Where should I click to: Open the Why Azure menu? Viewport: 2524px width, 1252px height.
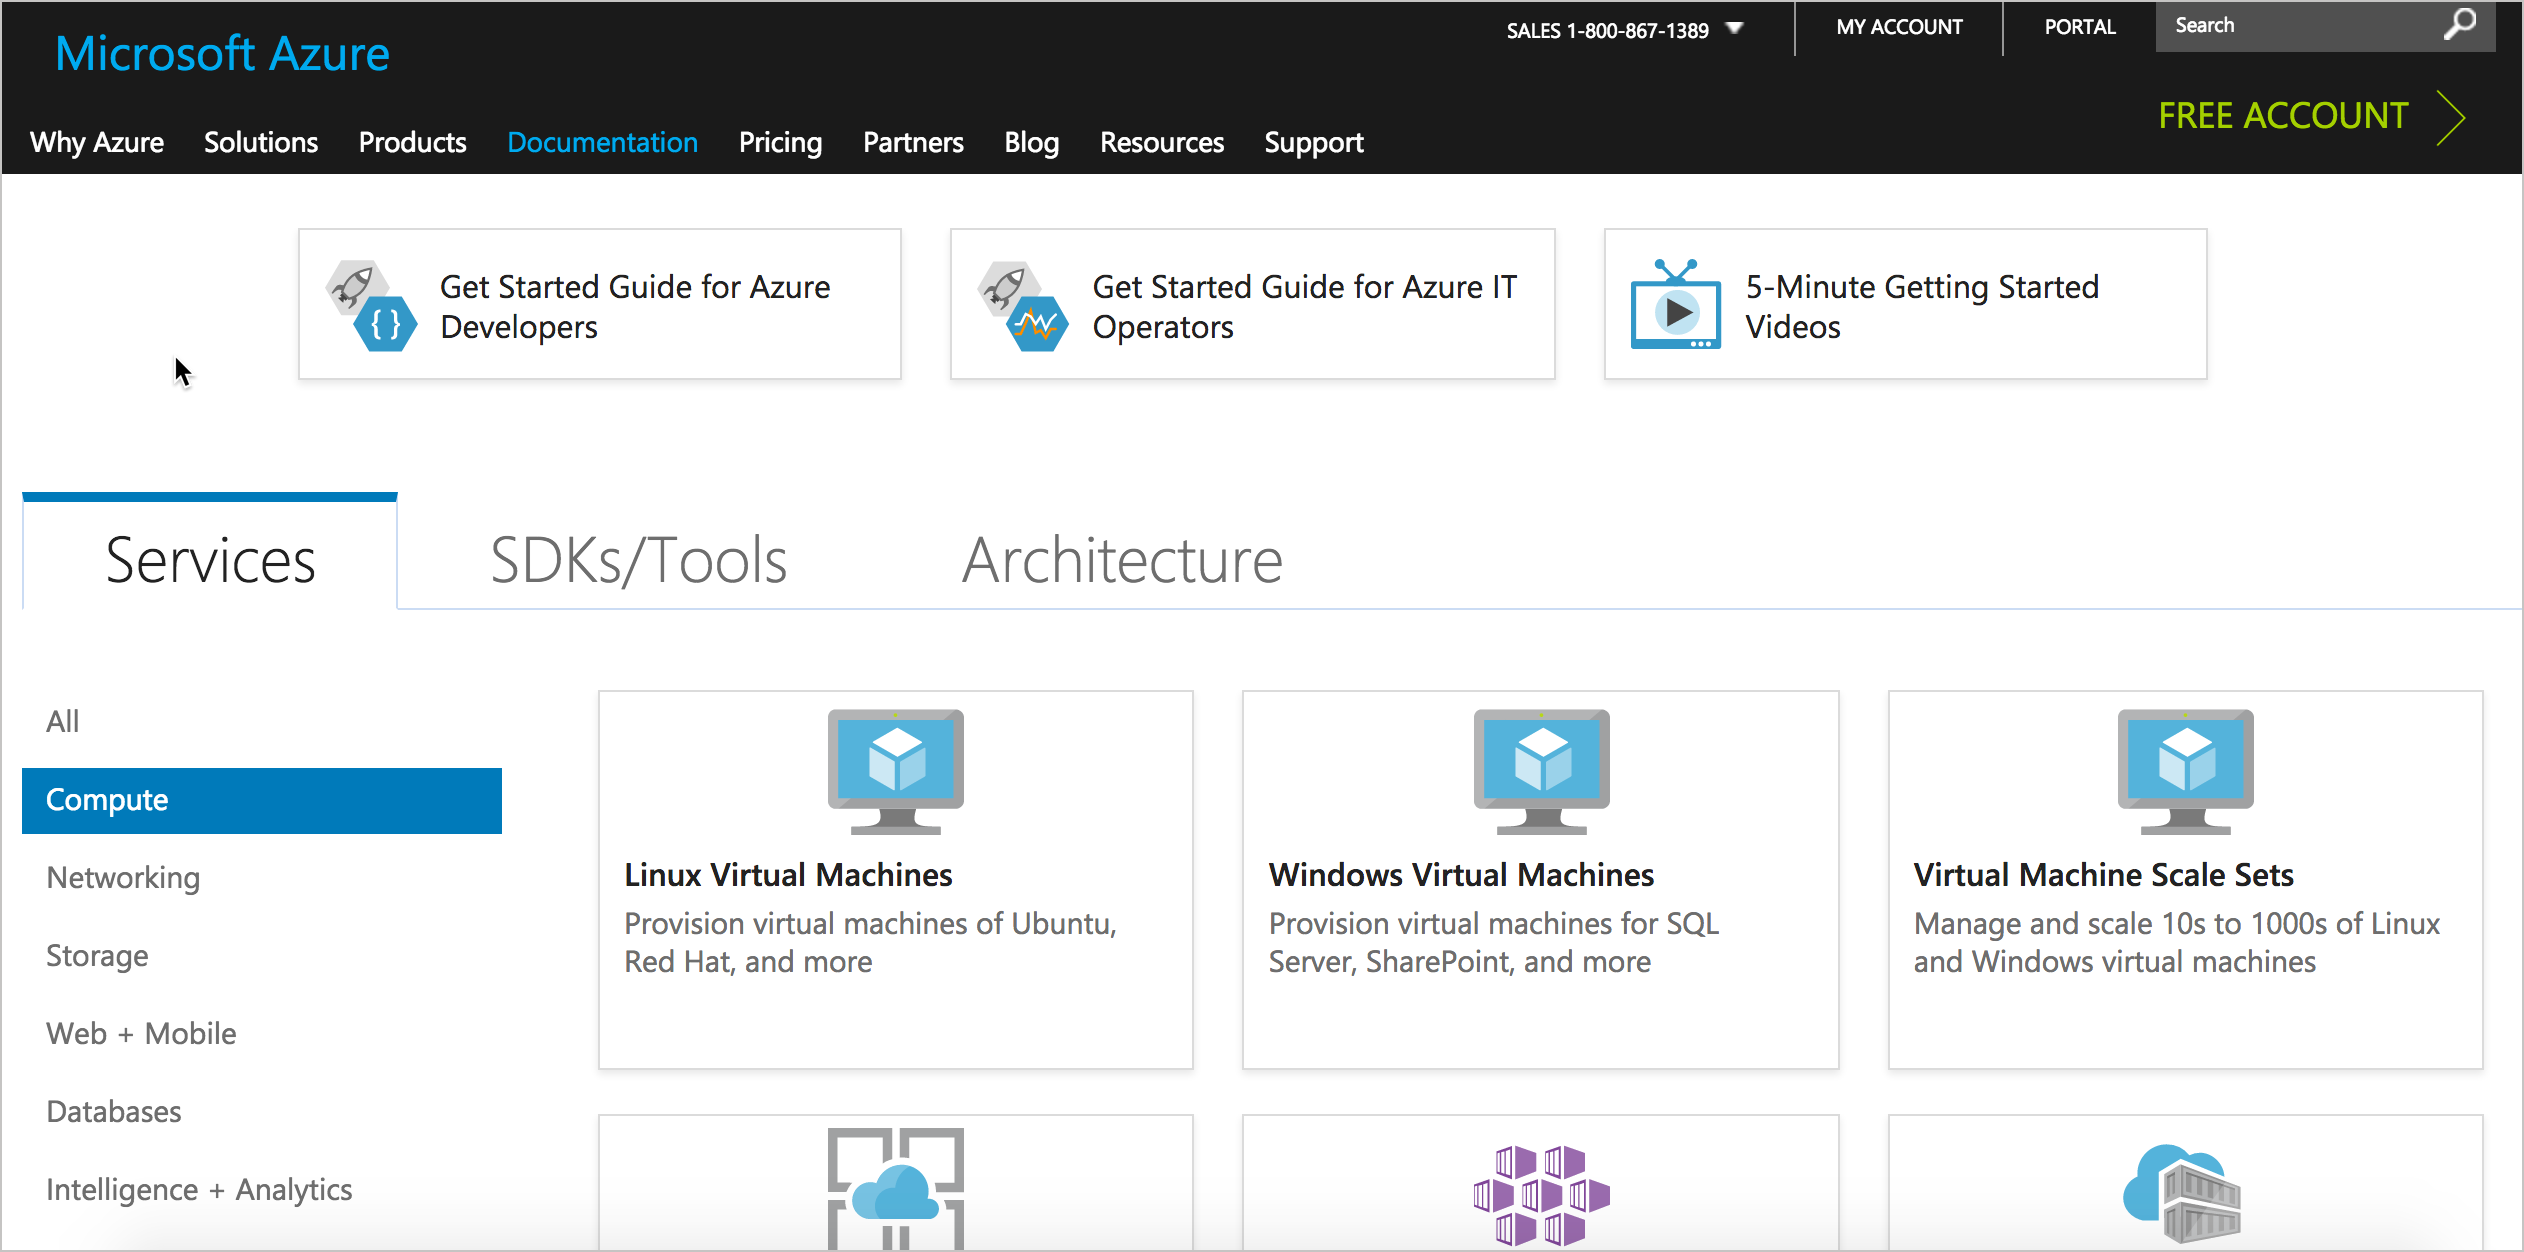pyautogui.click(x=97, y=142)
